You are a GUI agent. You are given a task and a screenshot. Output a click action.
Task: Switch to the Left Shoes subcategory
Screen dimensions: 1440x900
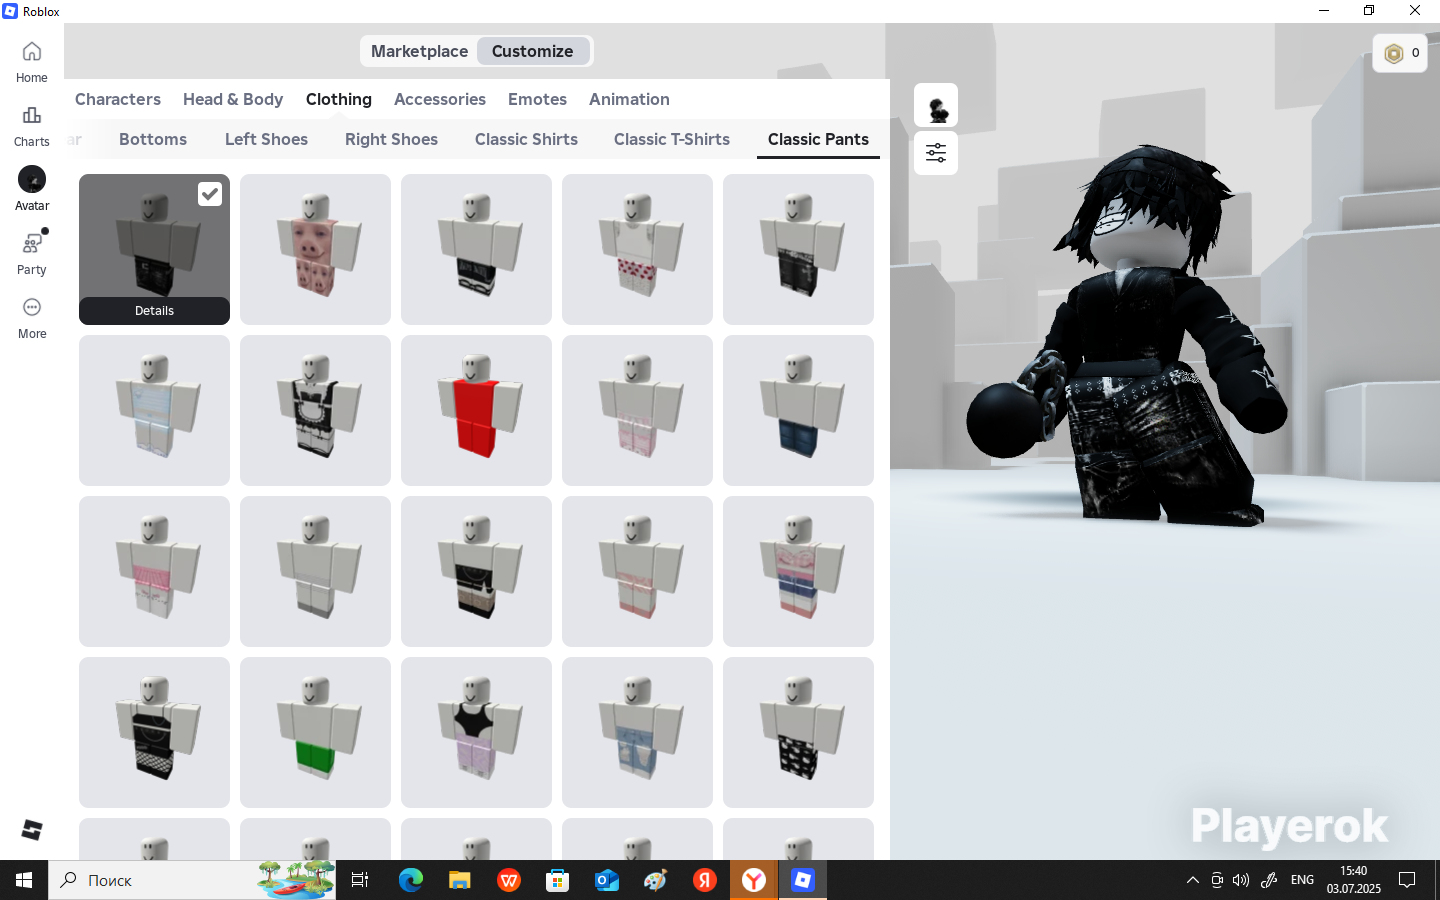(266, 139)
